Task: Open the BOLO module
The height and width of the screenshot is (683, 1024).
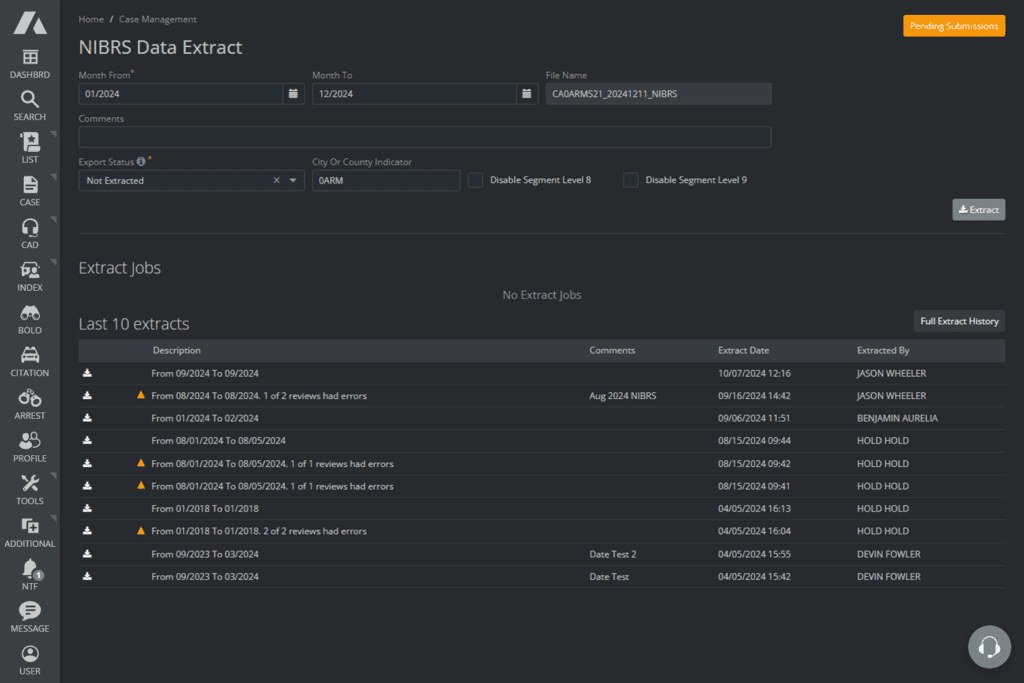Action: point(29,317)
